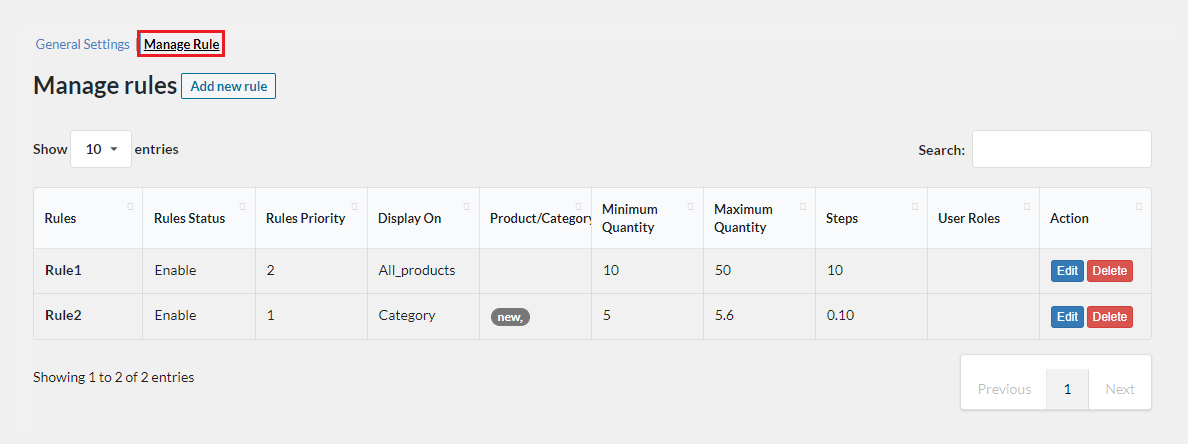Click Add new rule button
Viewport: 1188px width, 444px height.
pyautogui.click(x=228, y=86)
